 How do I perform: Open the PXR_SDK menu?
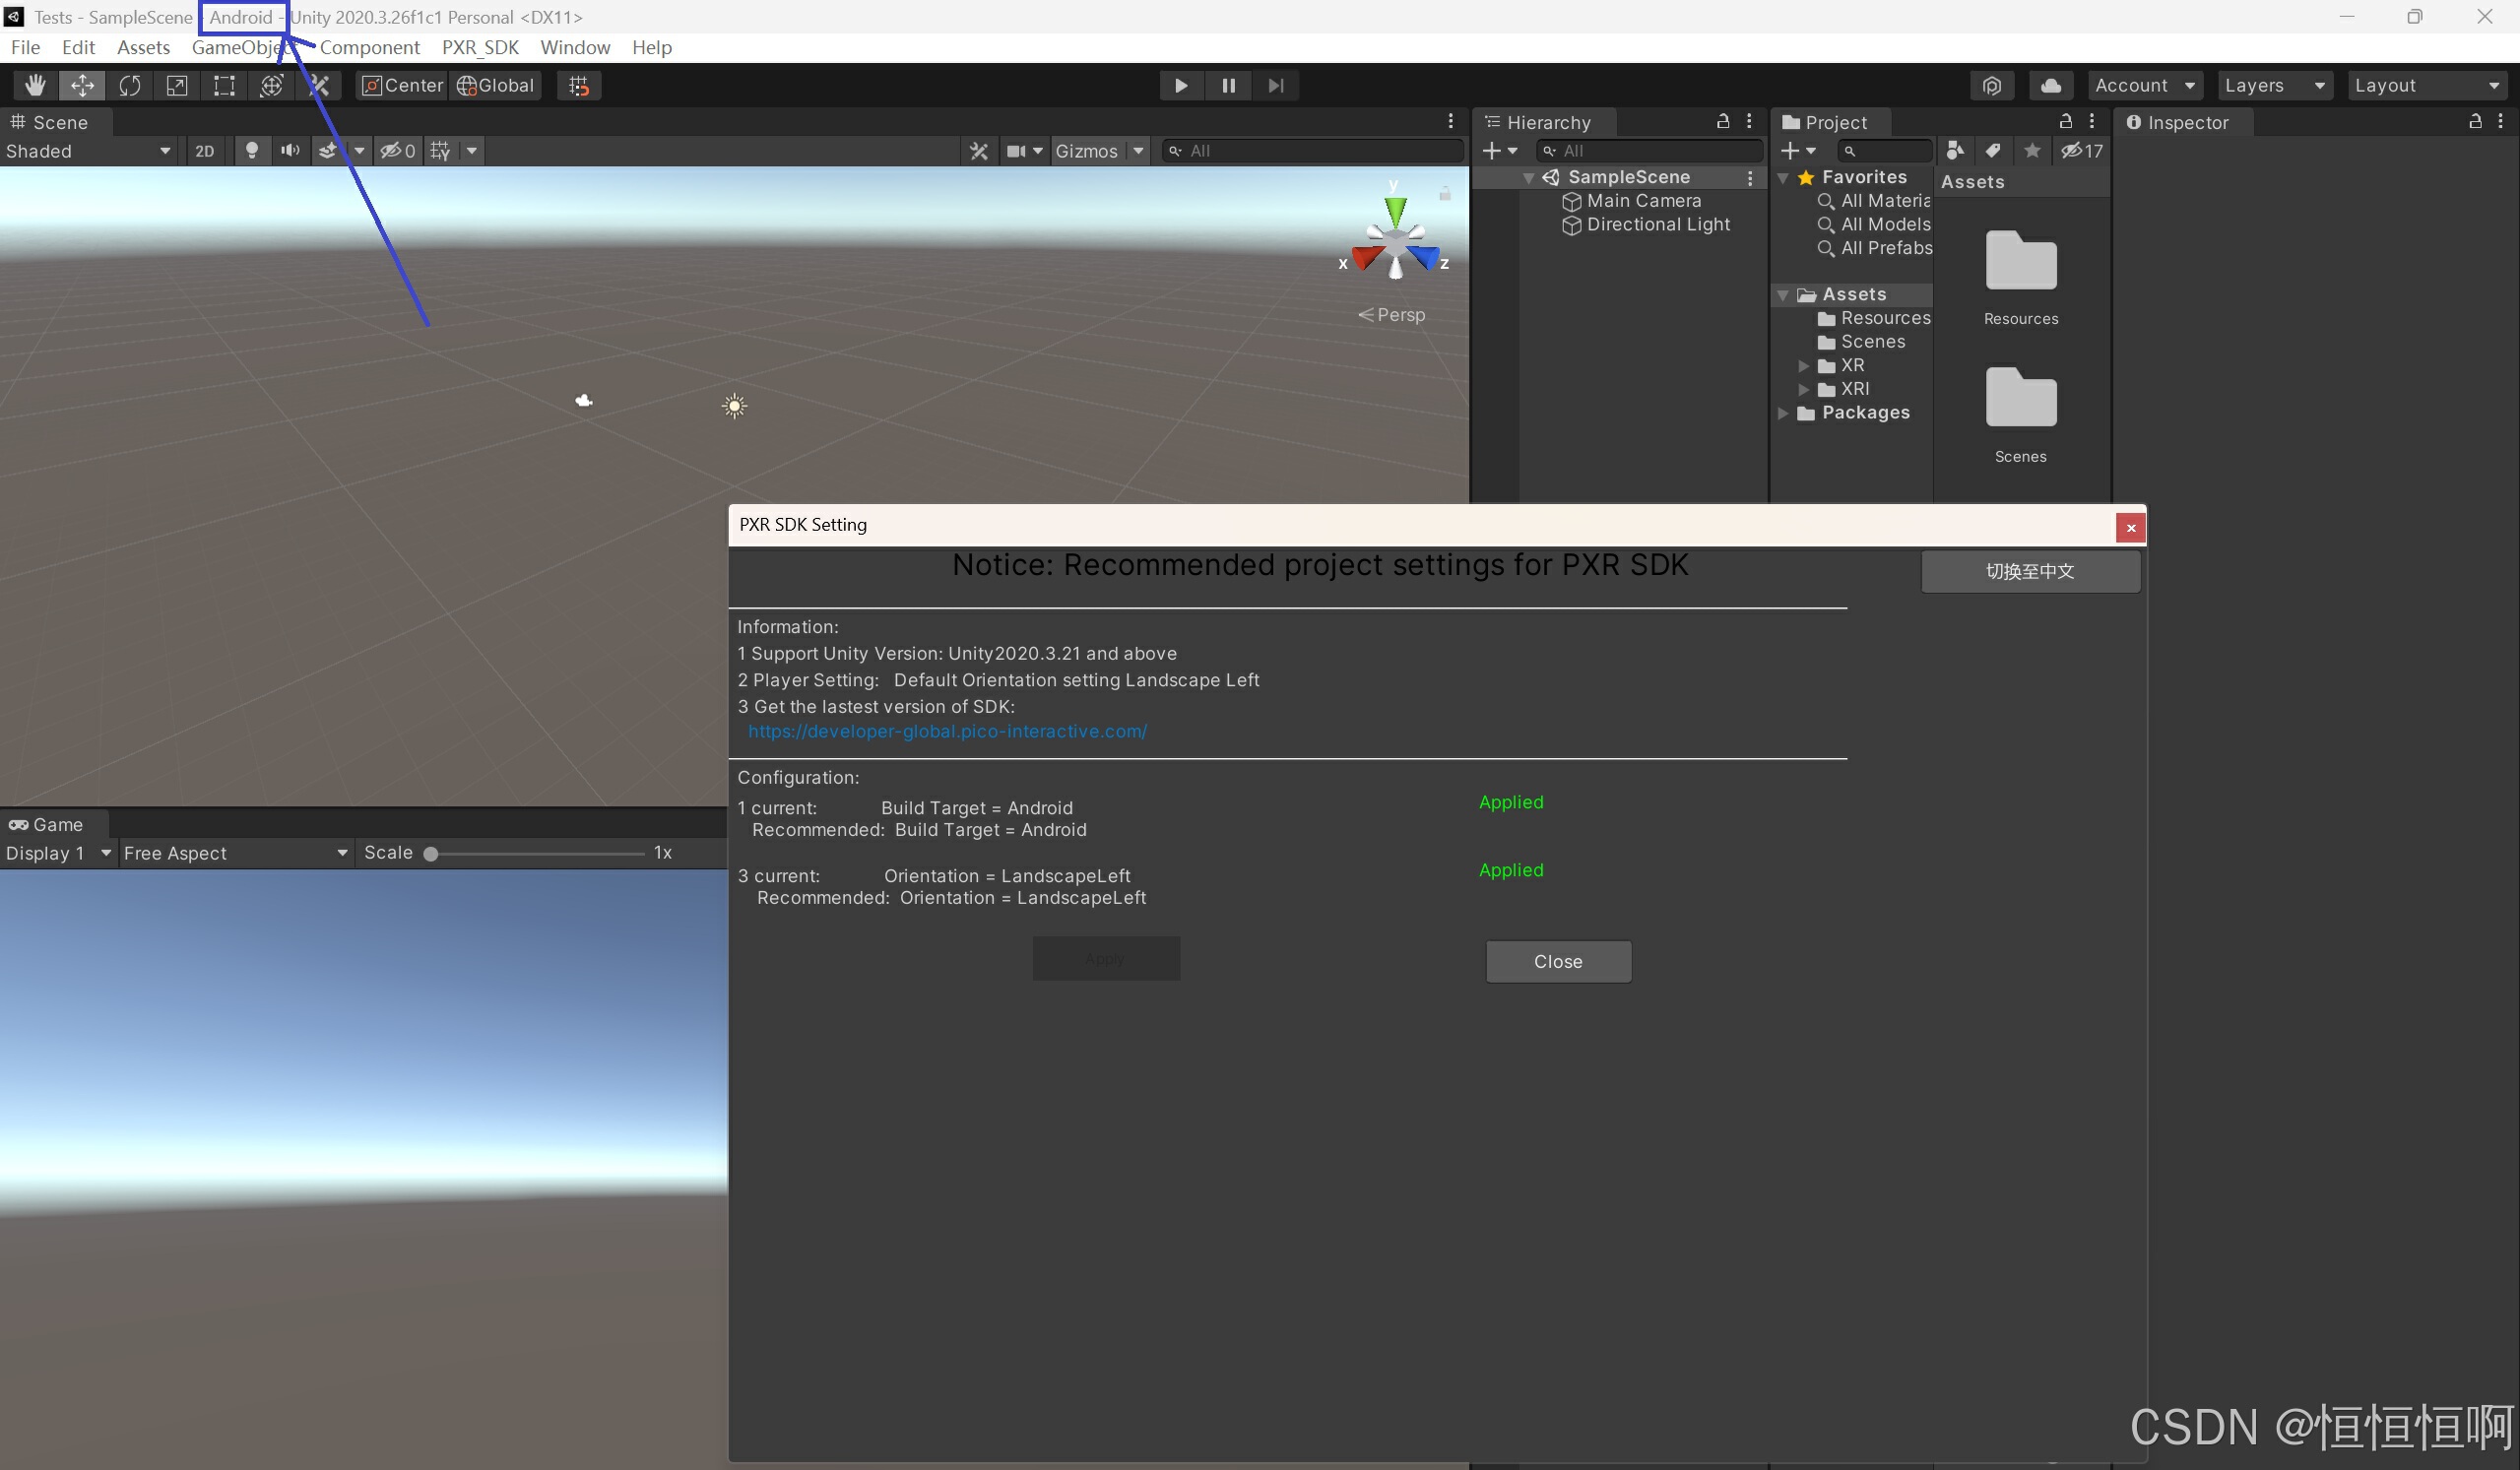(480, 47)
